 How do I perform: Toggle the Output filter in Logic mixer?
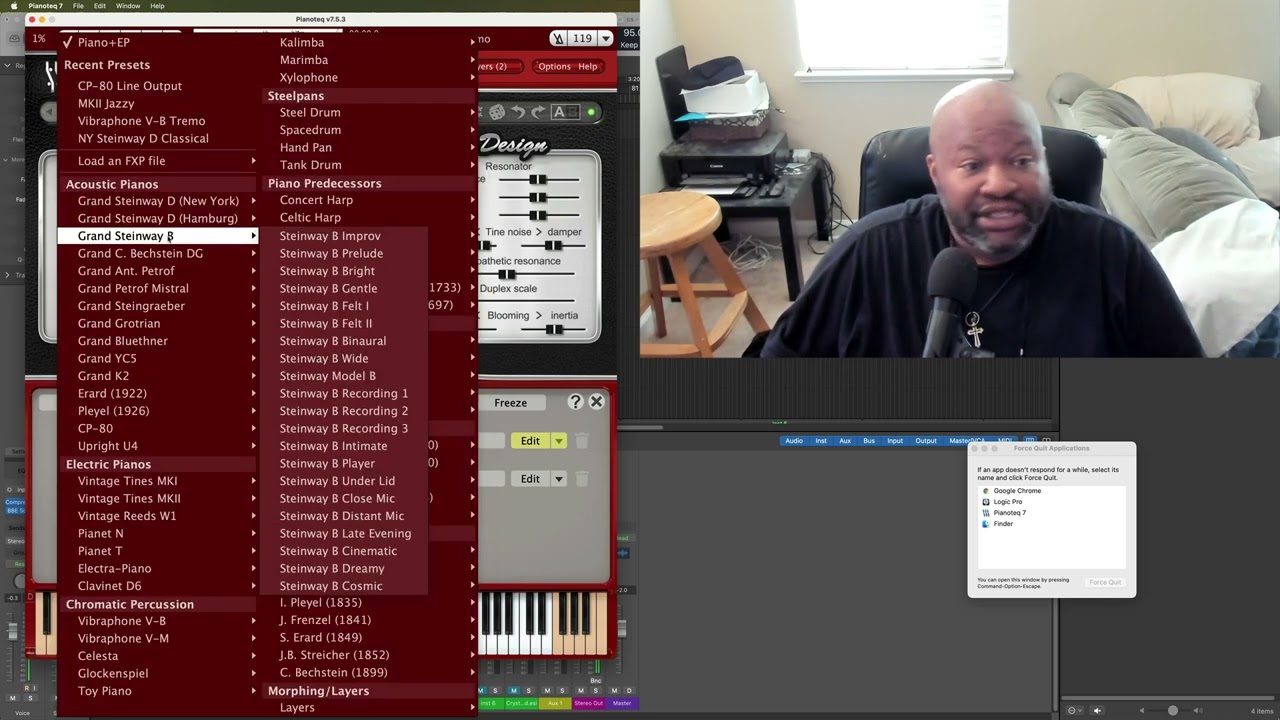coord(926,441)
